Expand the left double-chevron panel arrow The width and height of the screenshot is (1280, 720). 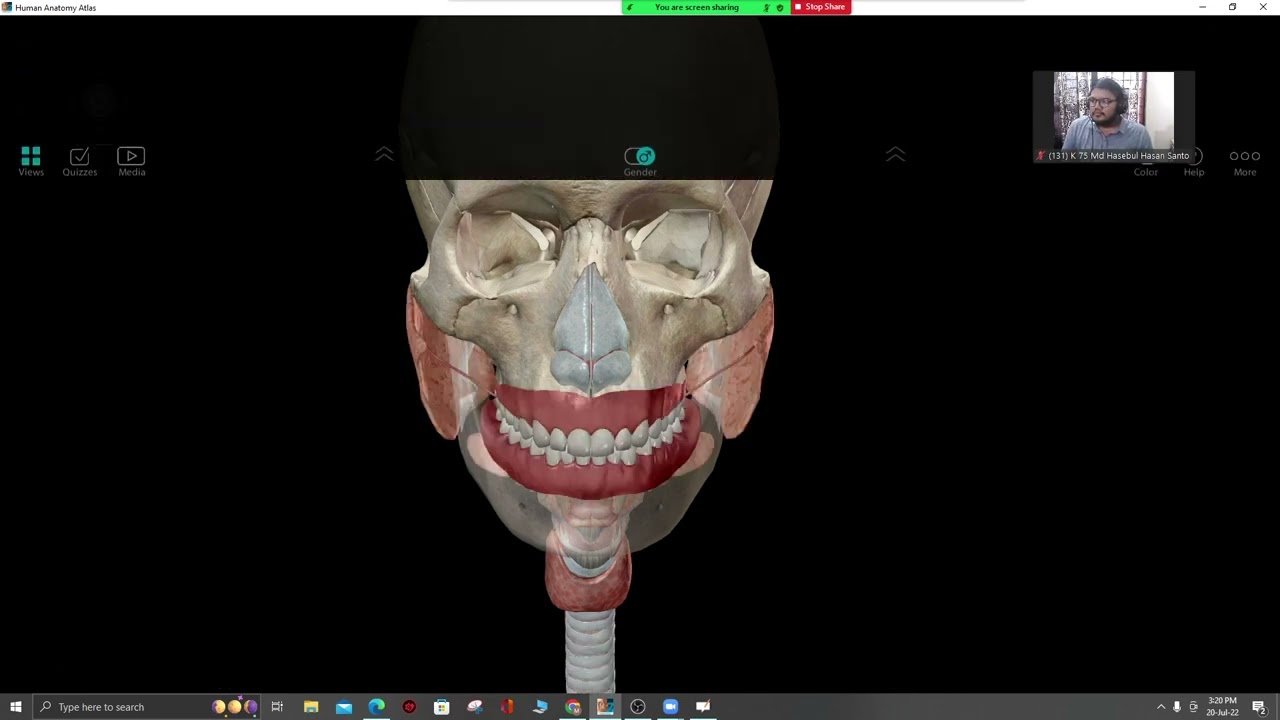[x=384, y=153]
